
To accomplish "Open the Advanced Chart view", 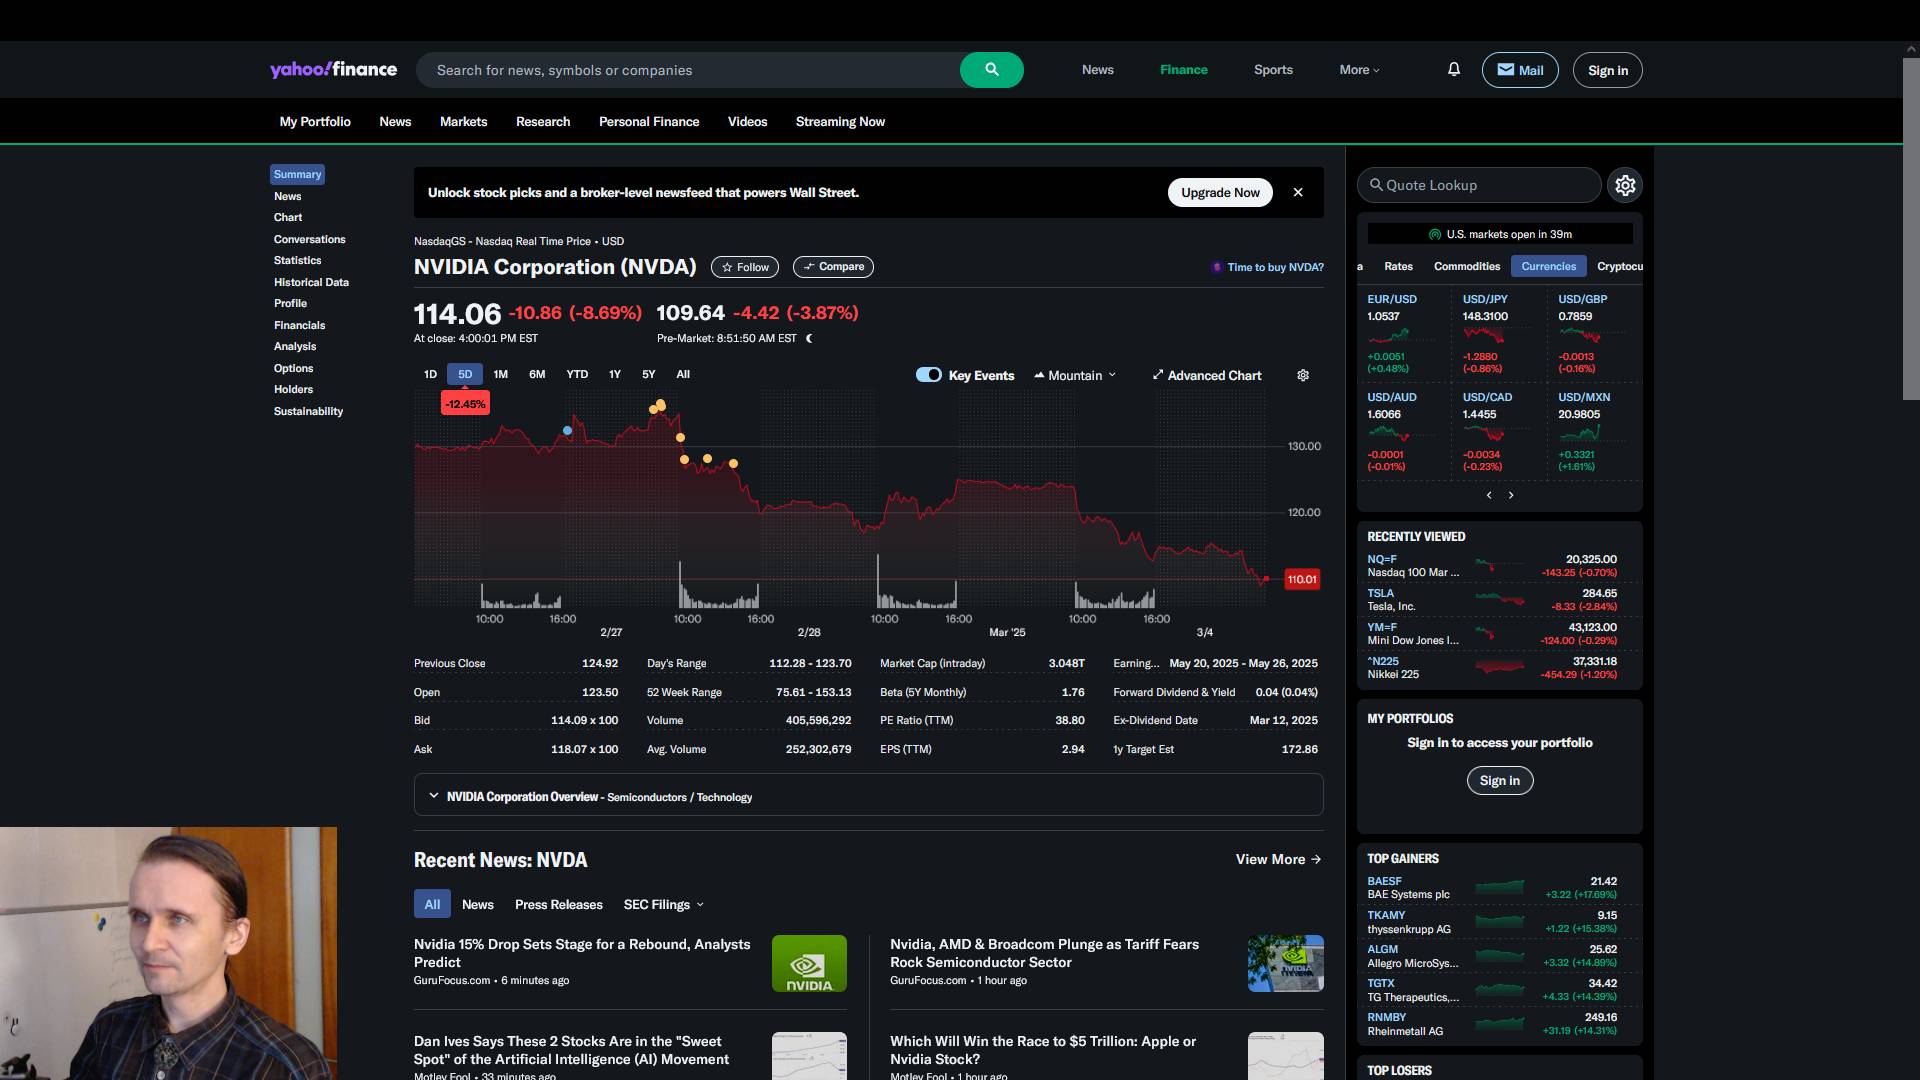I will pyautogui.click(x=1206, y=375).
